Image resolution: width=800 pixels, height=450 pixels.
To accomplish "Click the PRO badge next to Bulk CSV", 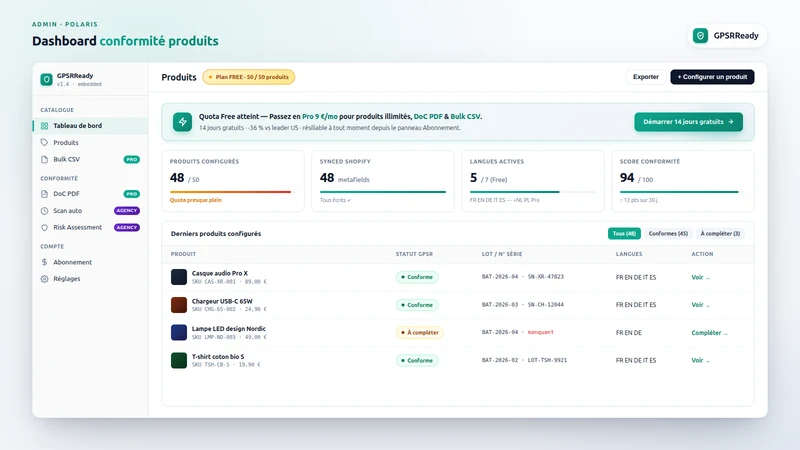I will (132, 159).
